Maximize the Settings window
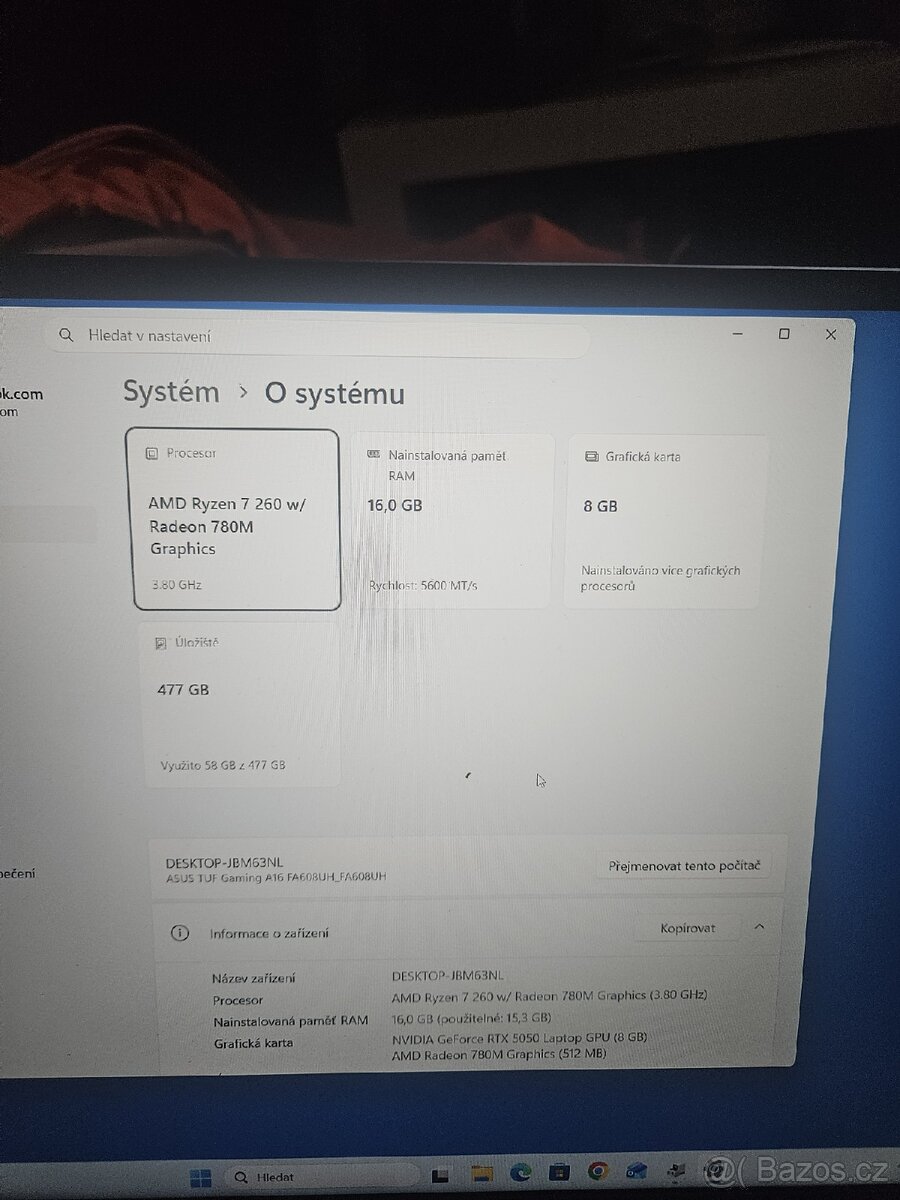The height and width of the screenshot is (1200, 900). click(784, 334)
